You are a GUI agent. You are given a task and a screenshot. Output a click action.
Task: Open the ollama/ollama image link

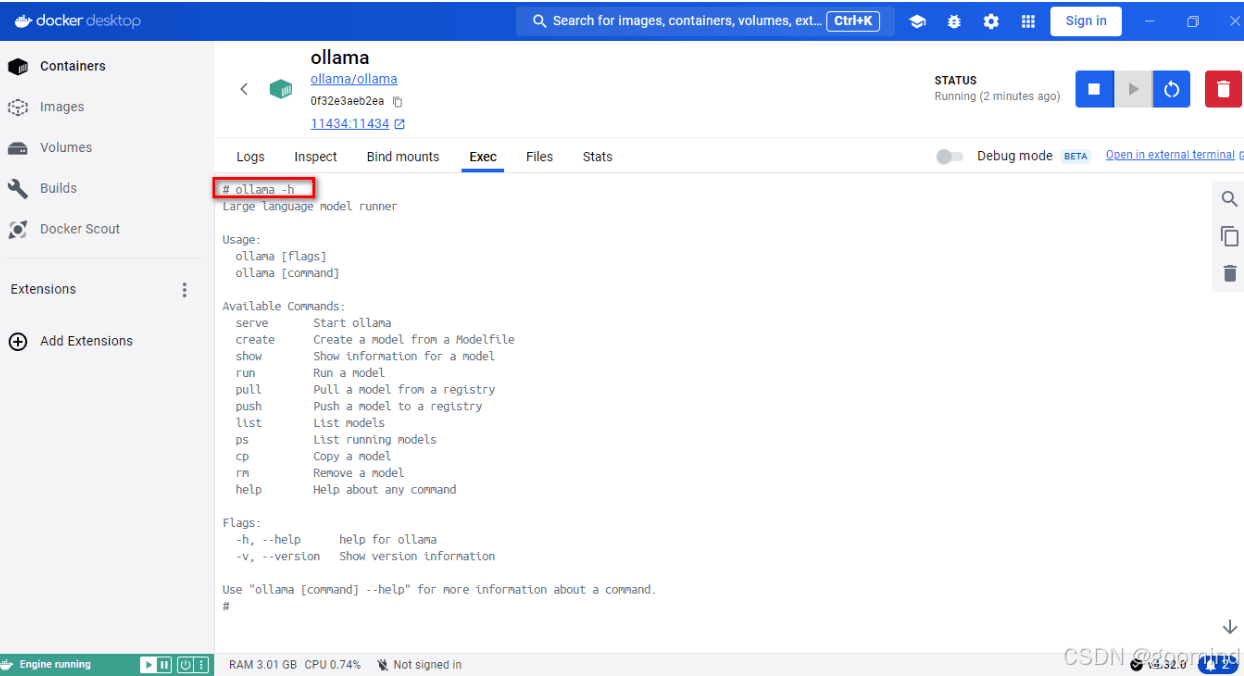(x=354, y=79)
